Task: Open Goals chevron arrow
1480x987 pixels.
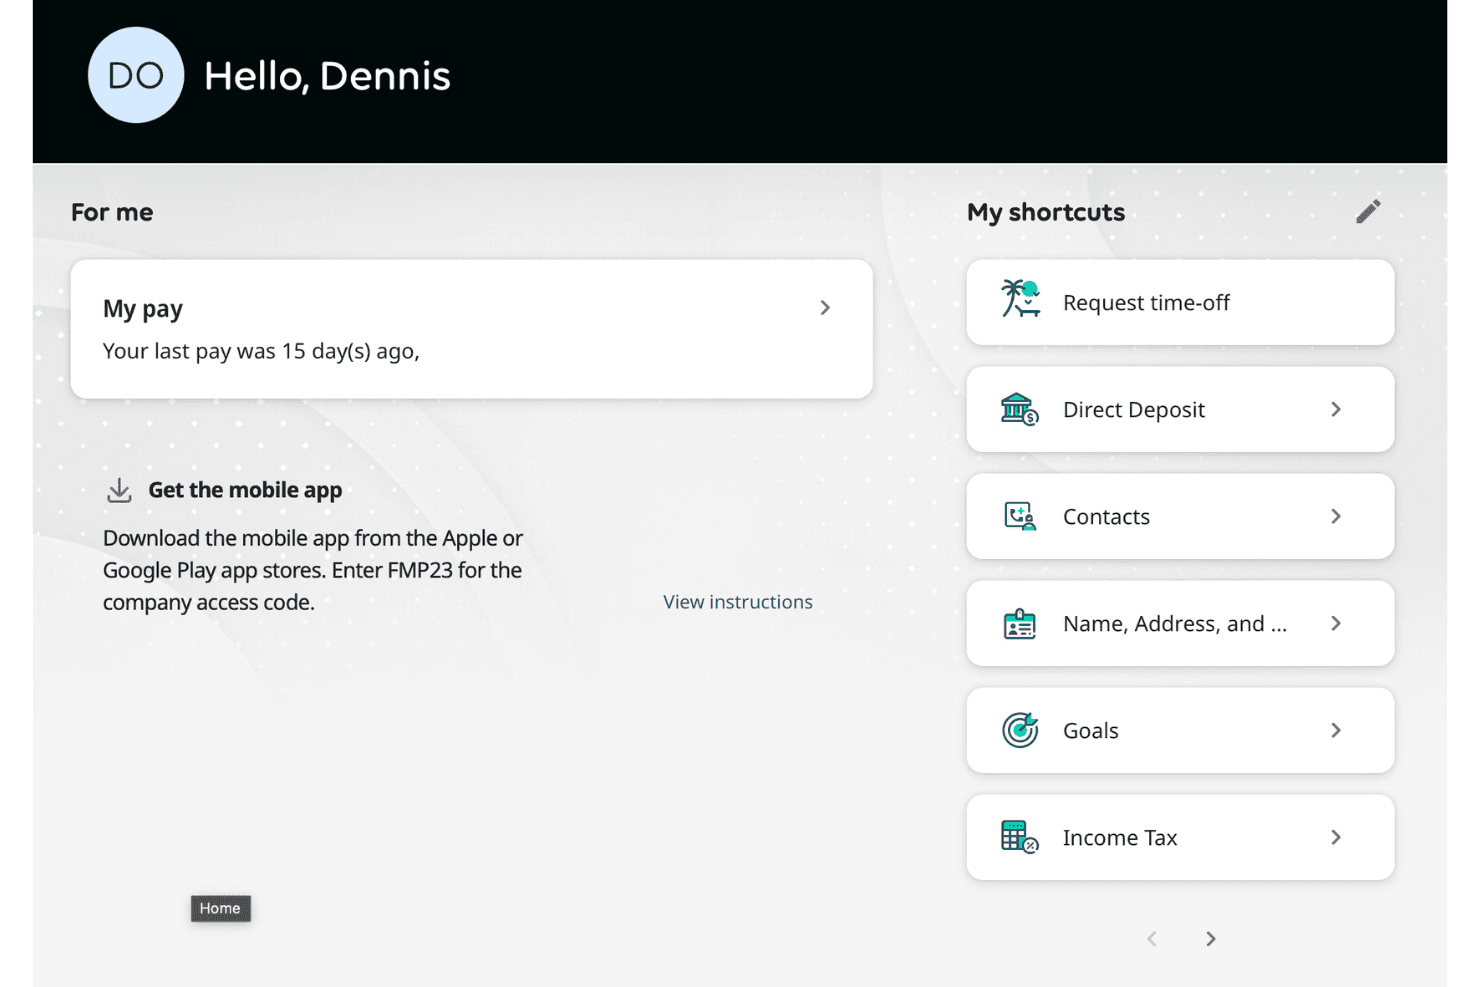Action: click(x=1336, y=730)
